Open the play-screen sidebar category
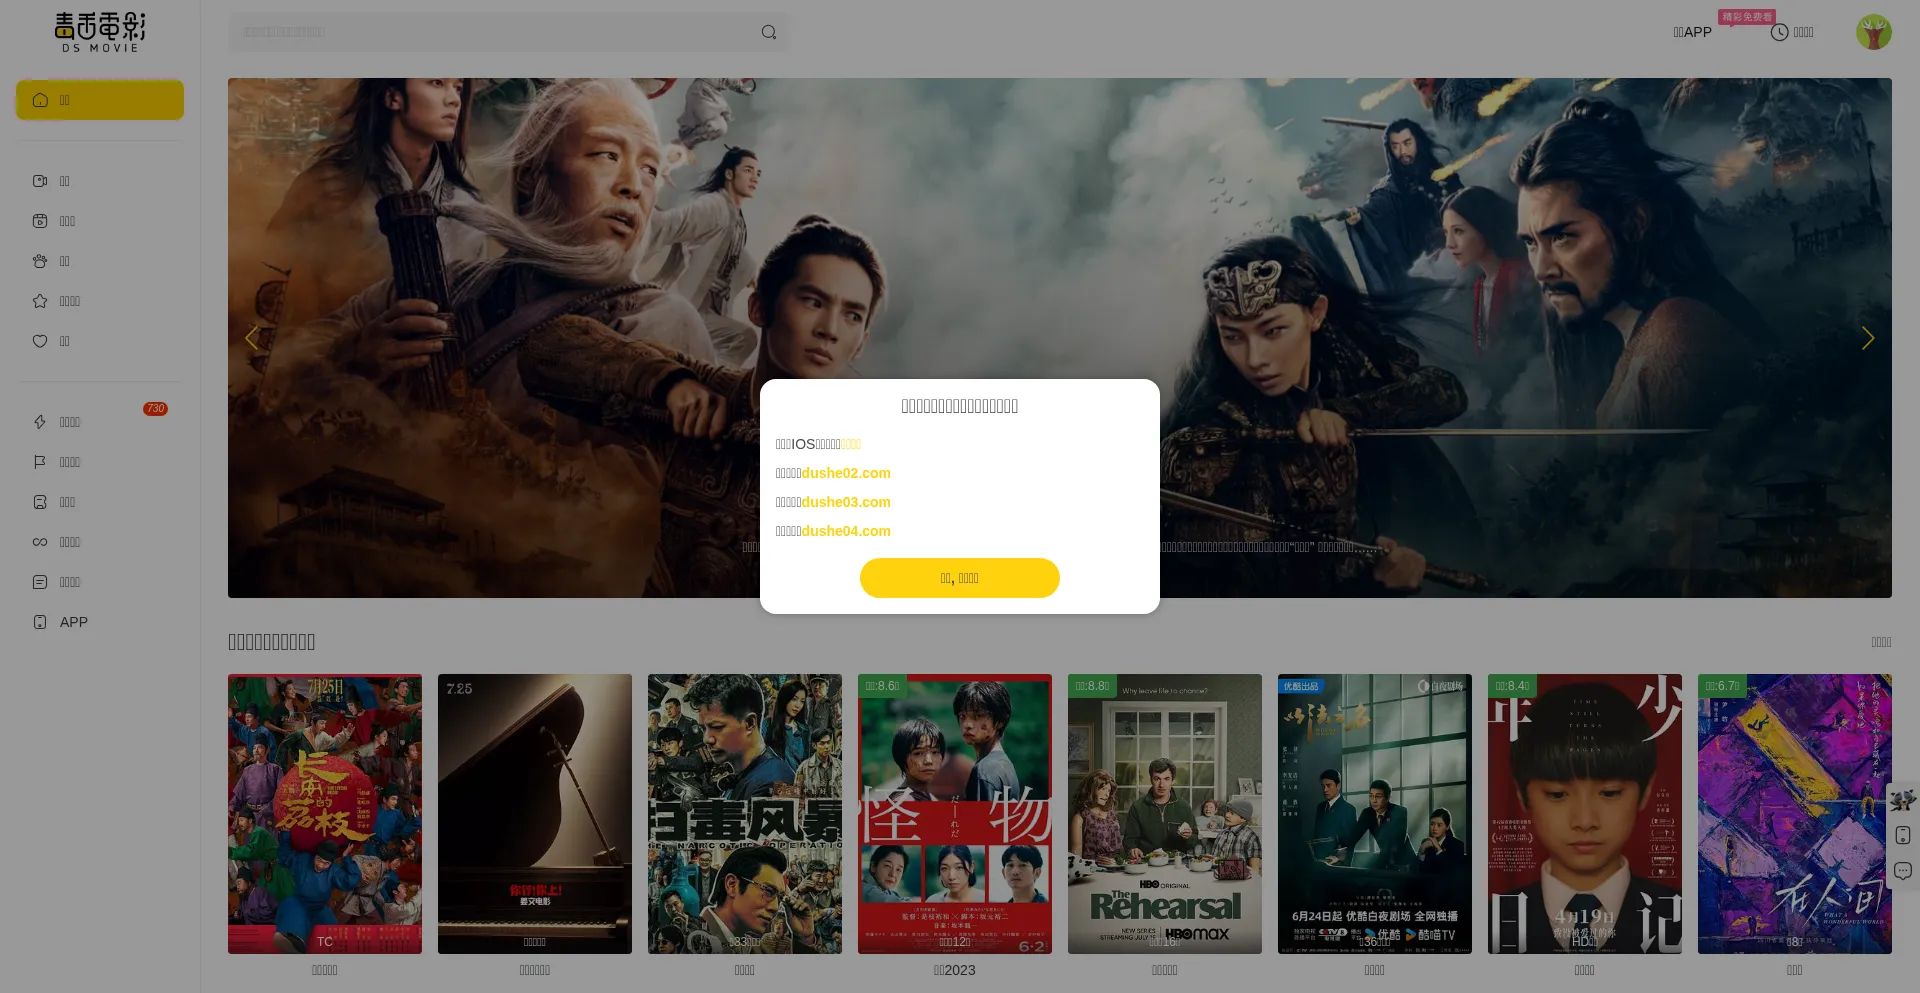The height and width of the screenshot is (993, 1920). tap(100, 221)
